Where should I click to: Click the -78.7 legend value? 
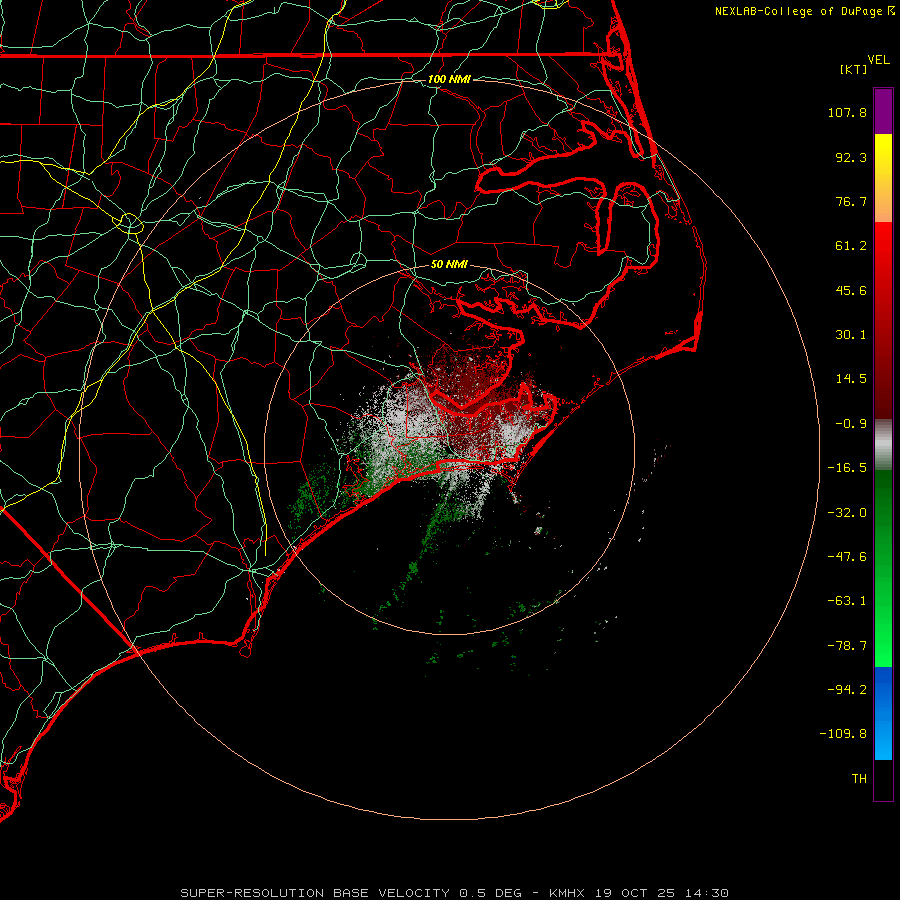847,646
